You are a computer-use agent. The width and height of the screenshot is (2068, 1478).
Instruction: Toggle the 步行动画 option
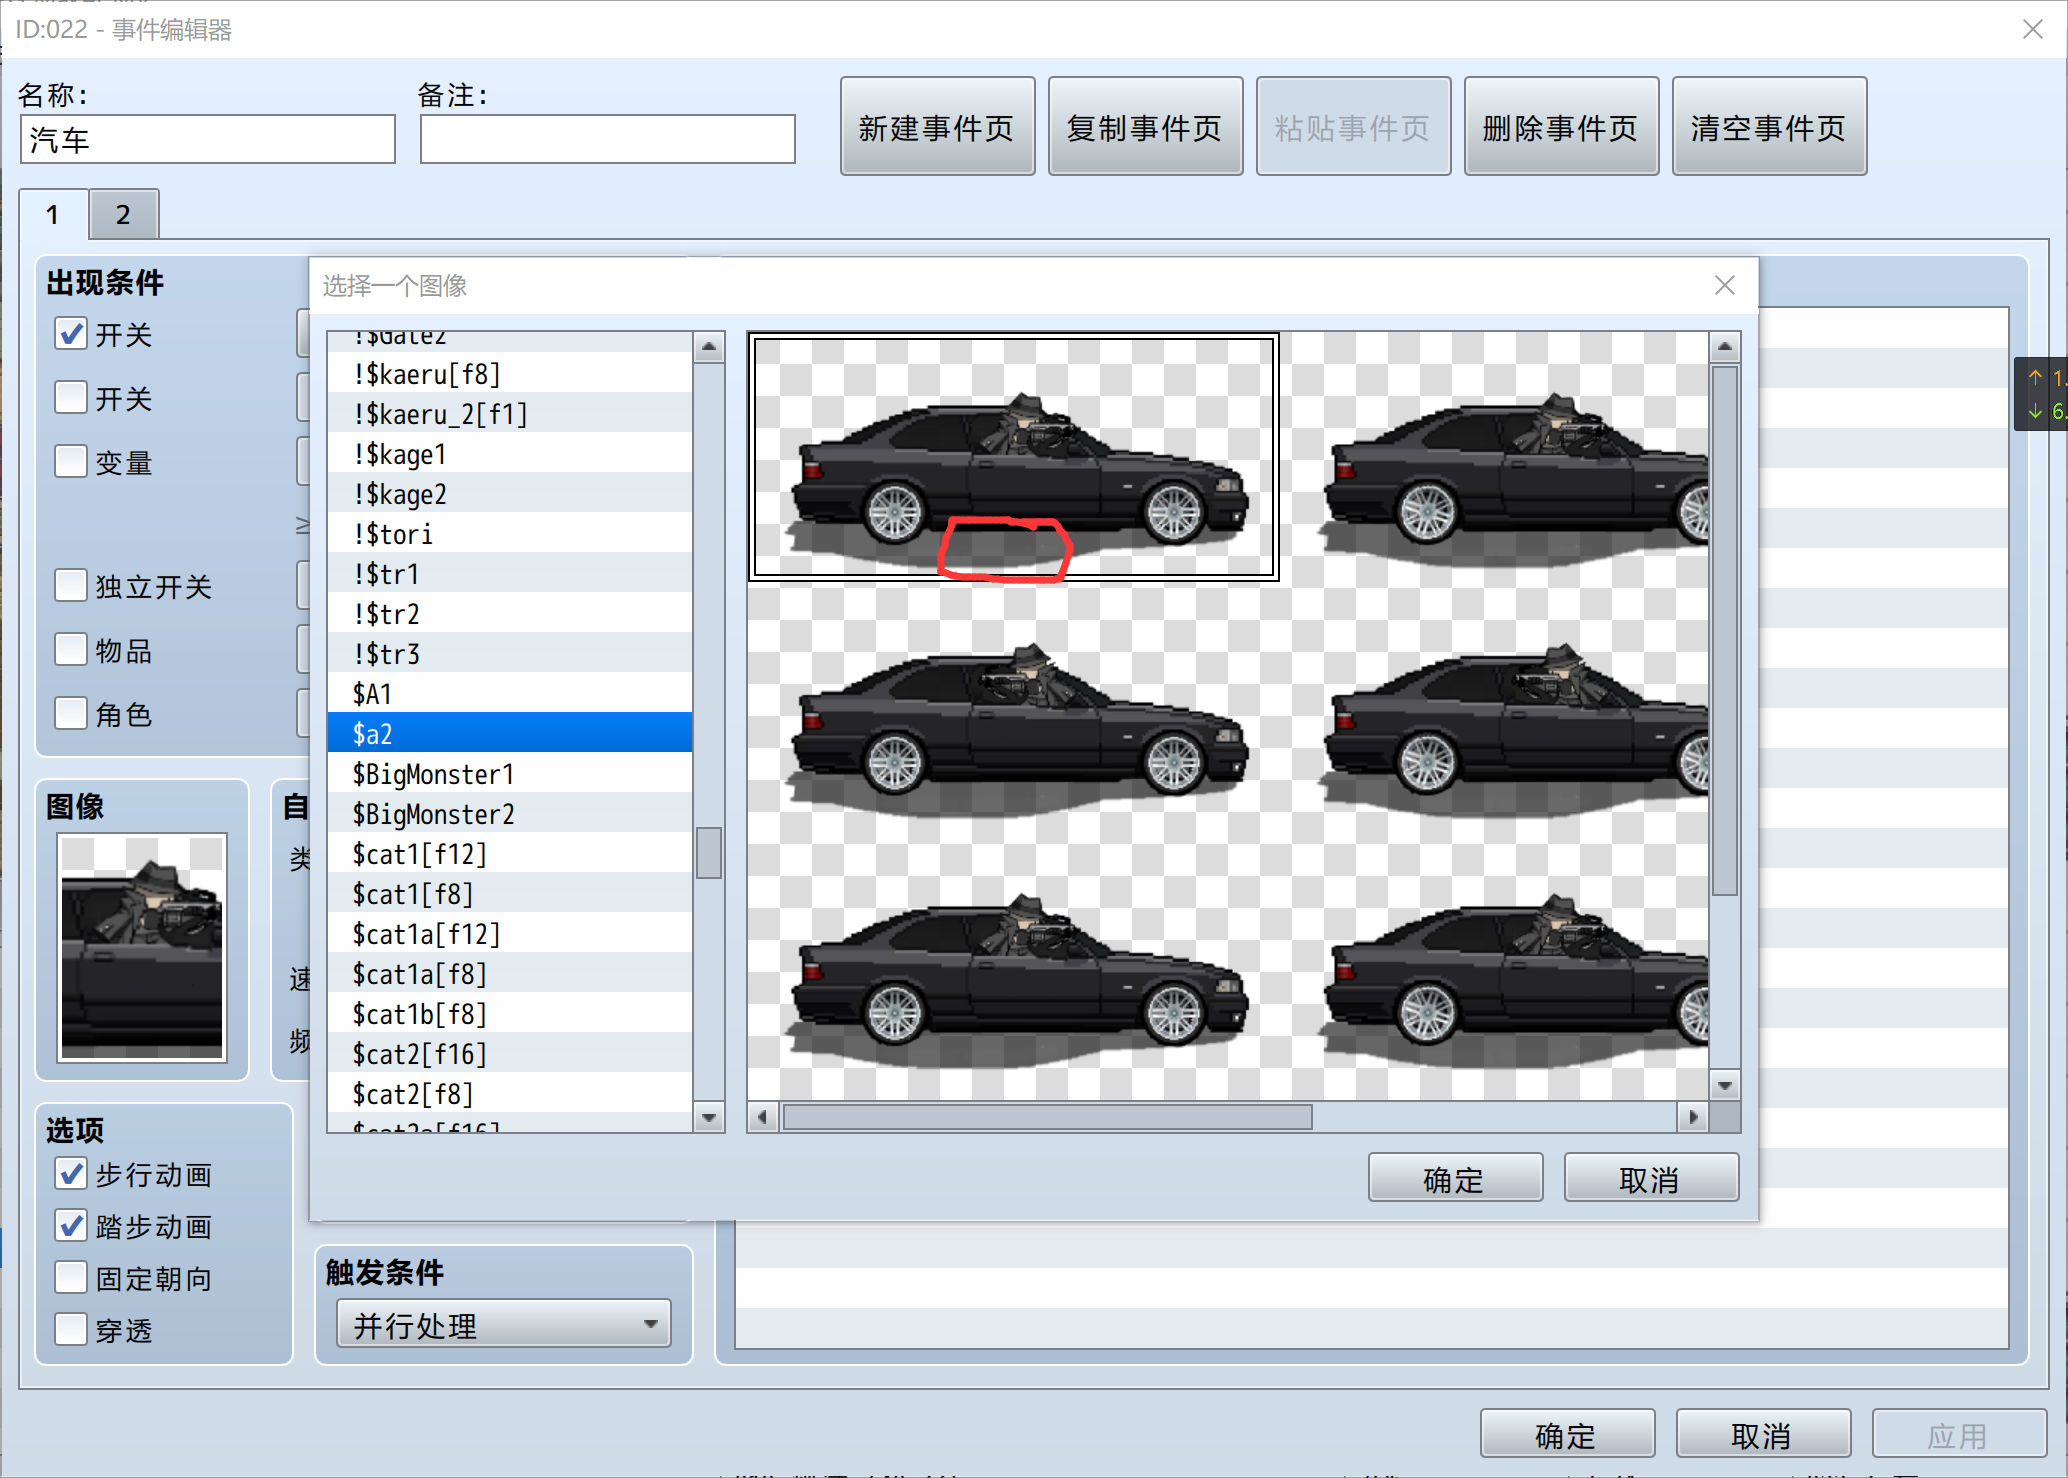pyautogui.click(x=71, y=1173)
